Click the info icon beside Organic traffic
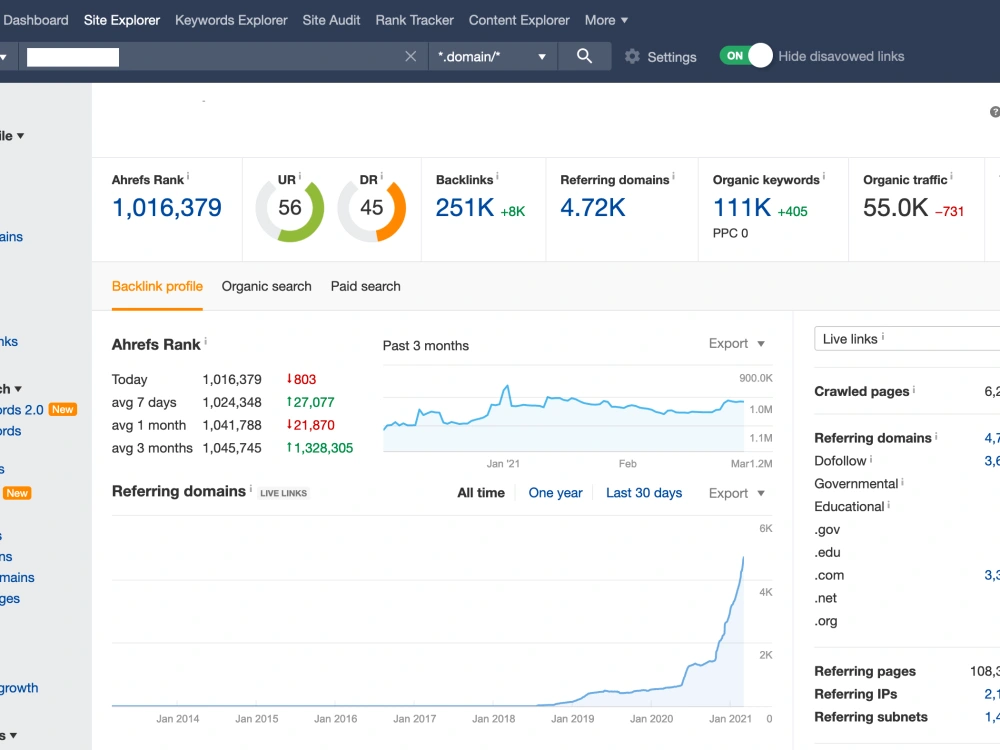 click(951, 177)
